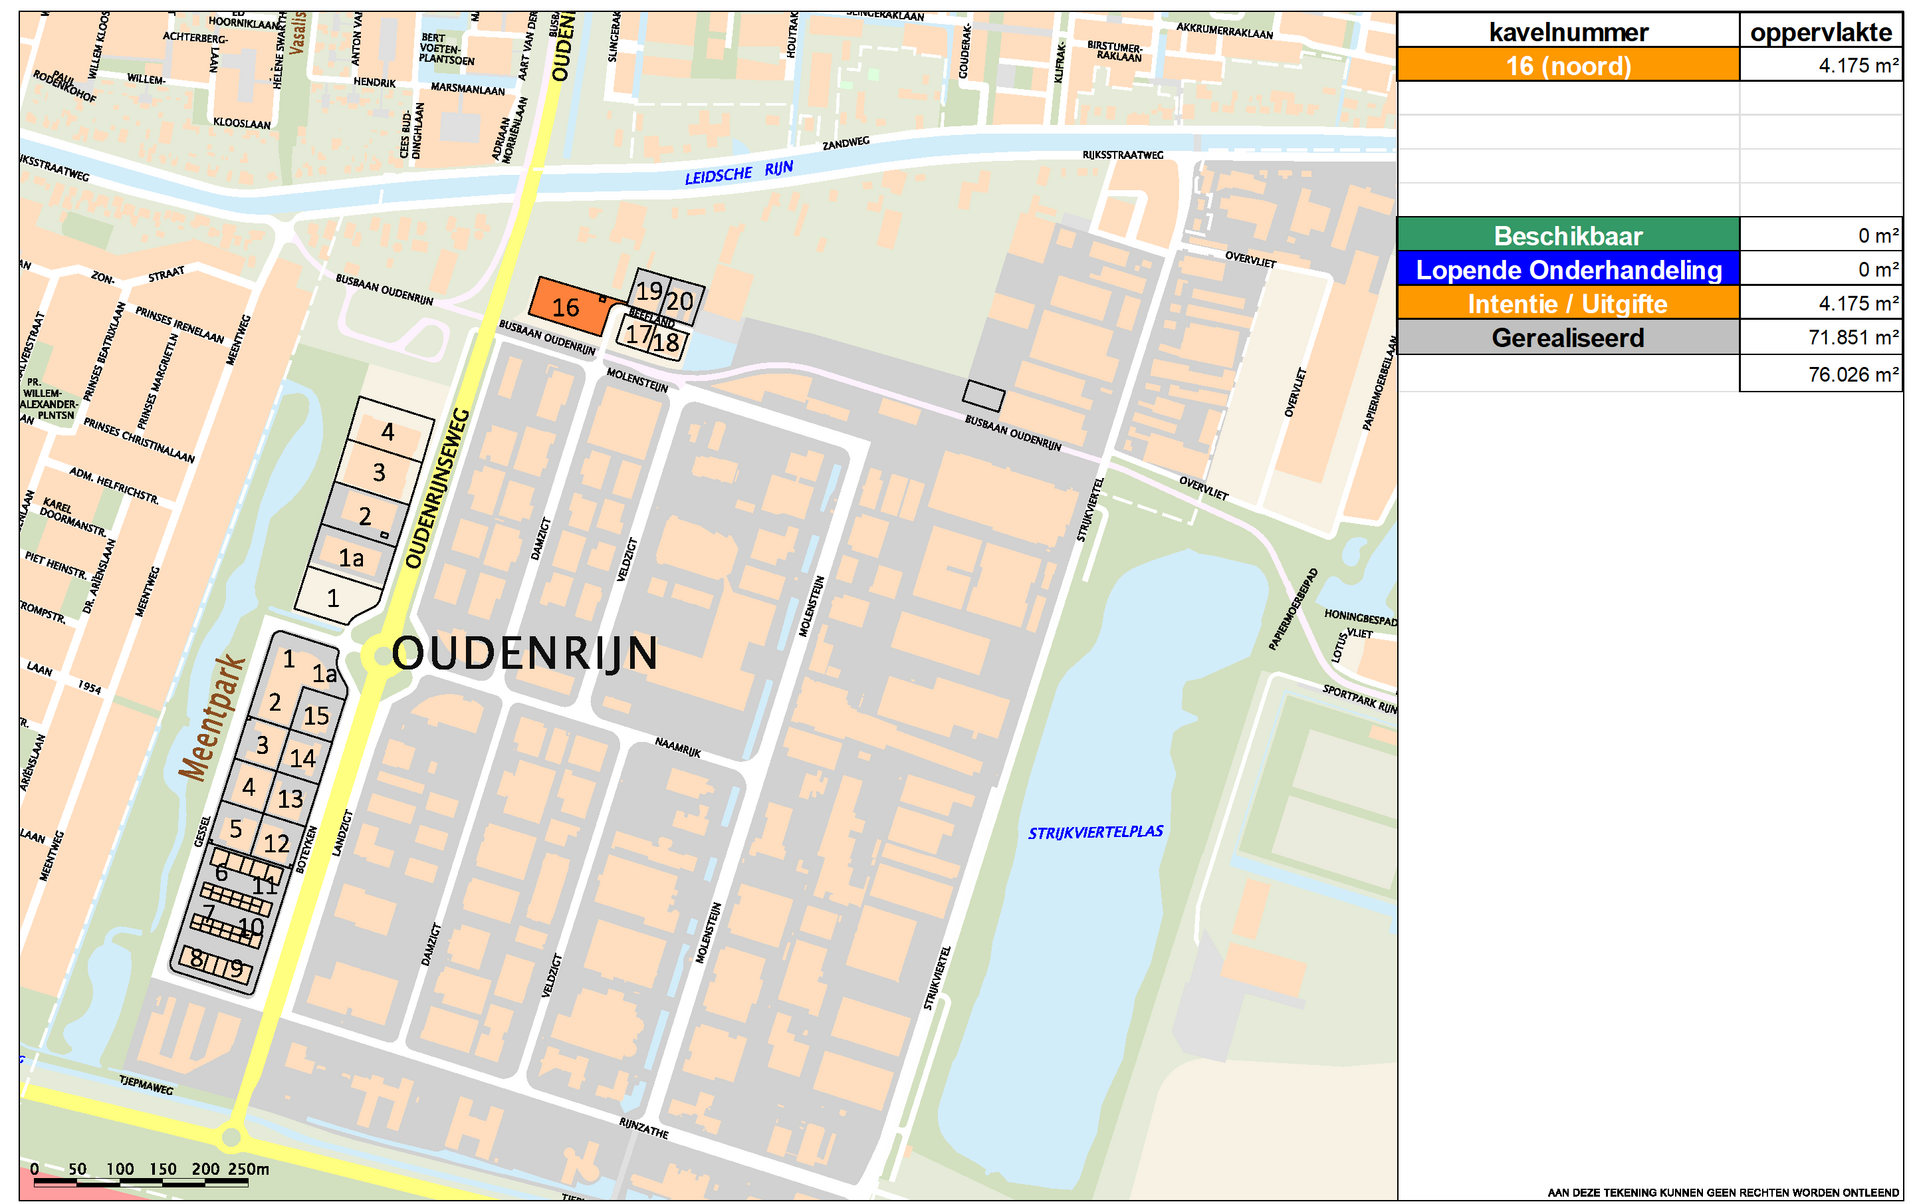Click the 'PAPIERMOERBEIPAD' path label
This screenshot has width=1919, height=1204.
coord(1294,609)
